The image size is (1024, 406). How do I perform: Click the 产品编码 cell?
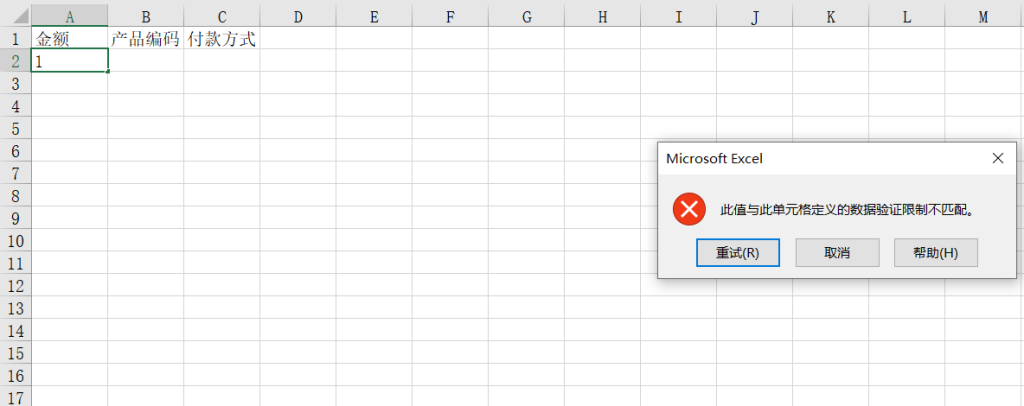click(x=146, y=39)
